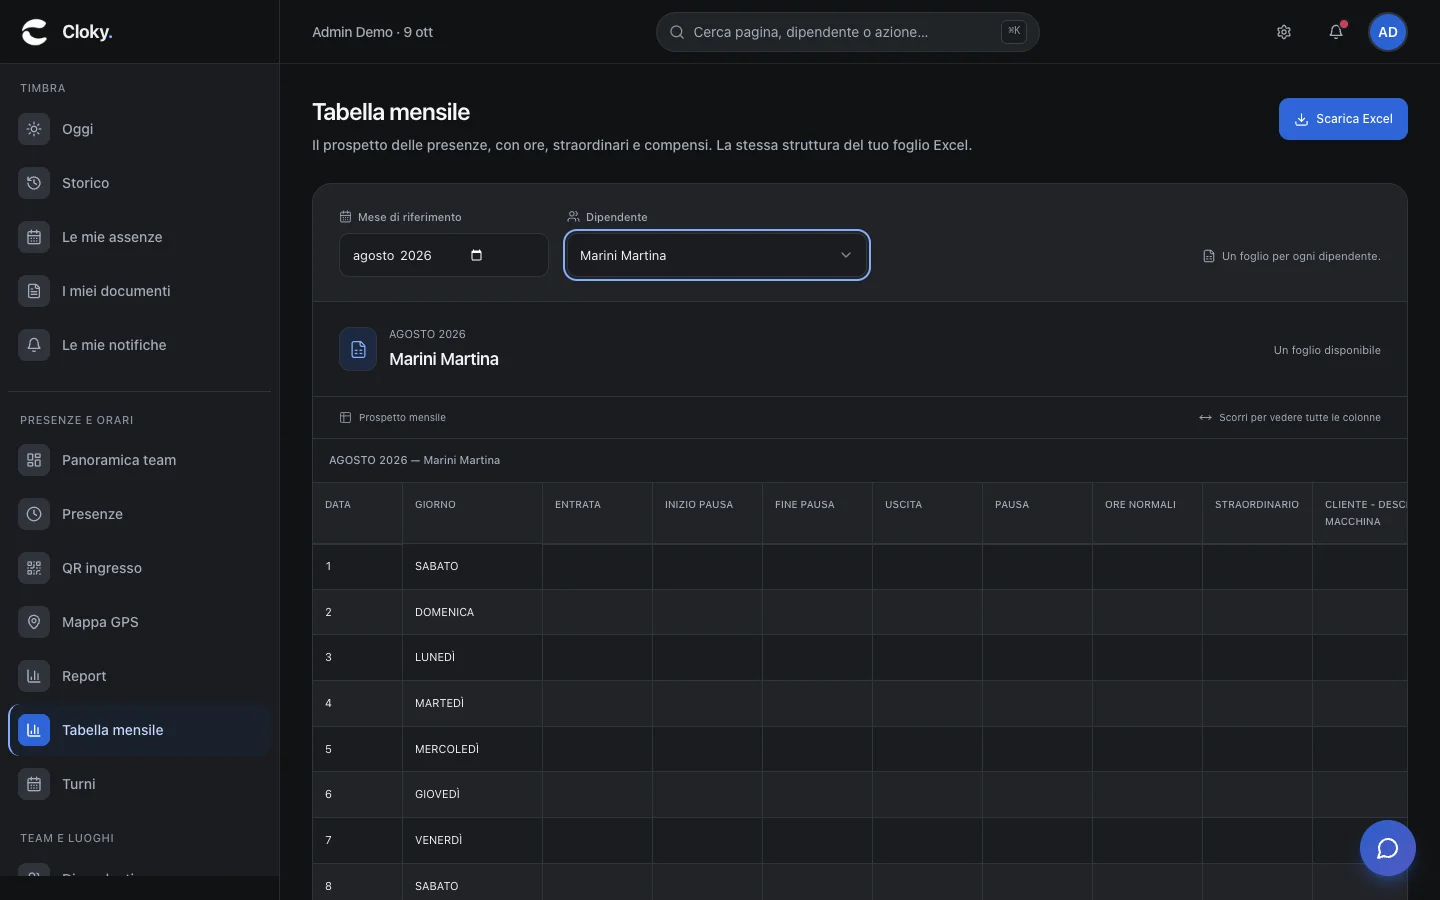
Task: Open the chat support bubble
Action: coord(1388,848)
